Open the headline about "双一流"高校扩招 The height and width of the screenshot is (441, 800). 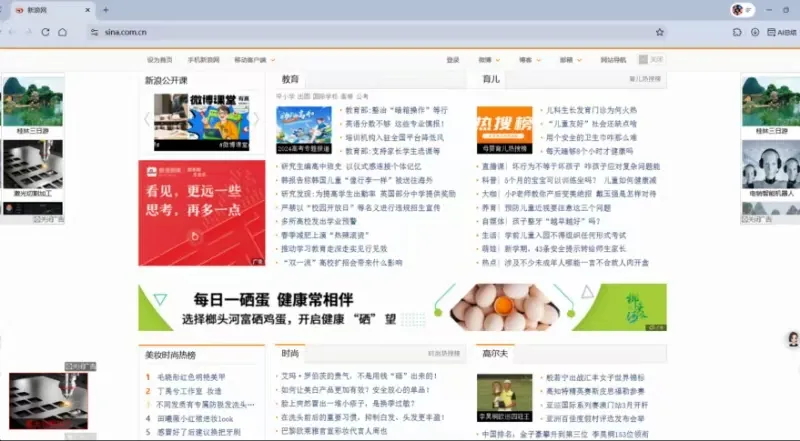pos(342,263)
